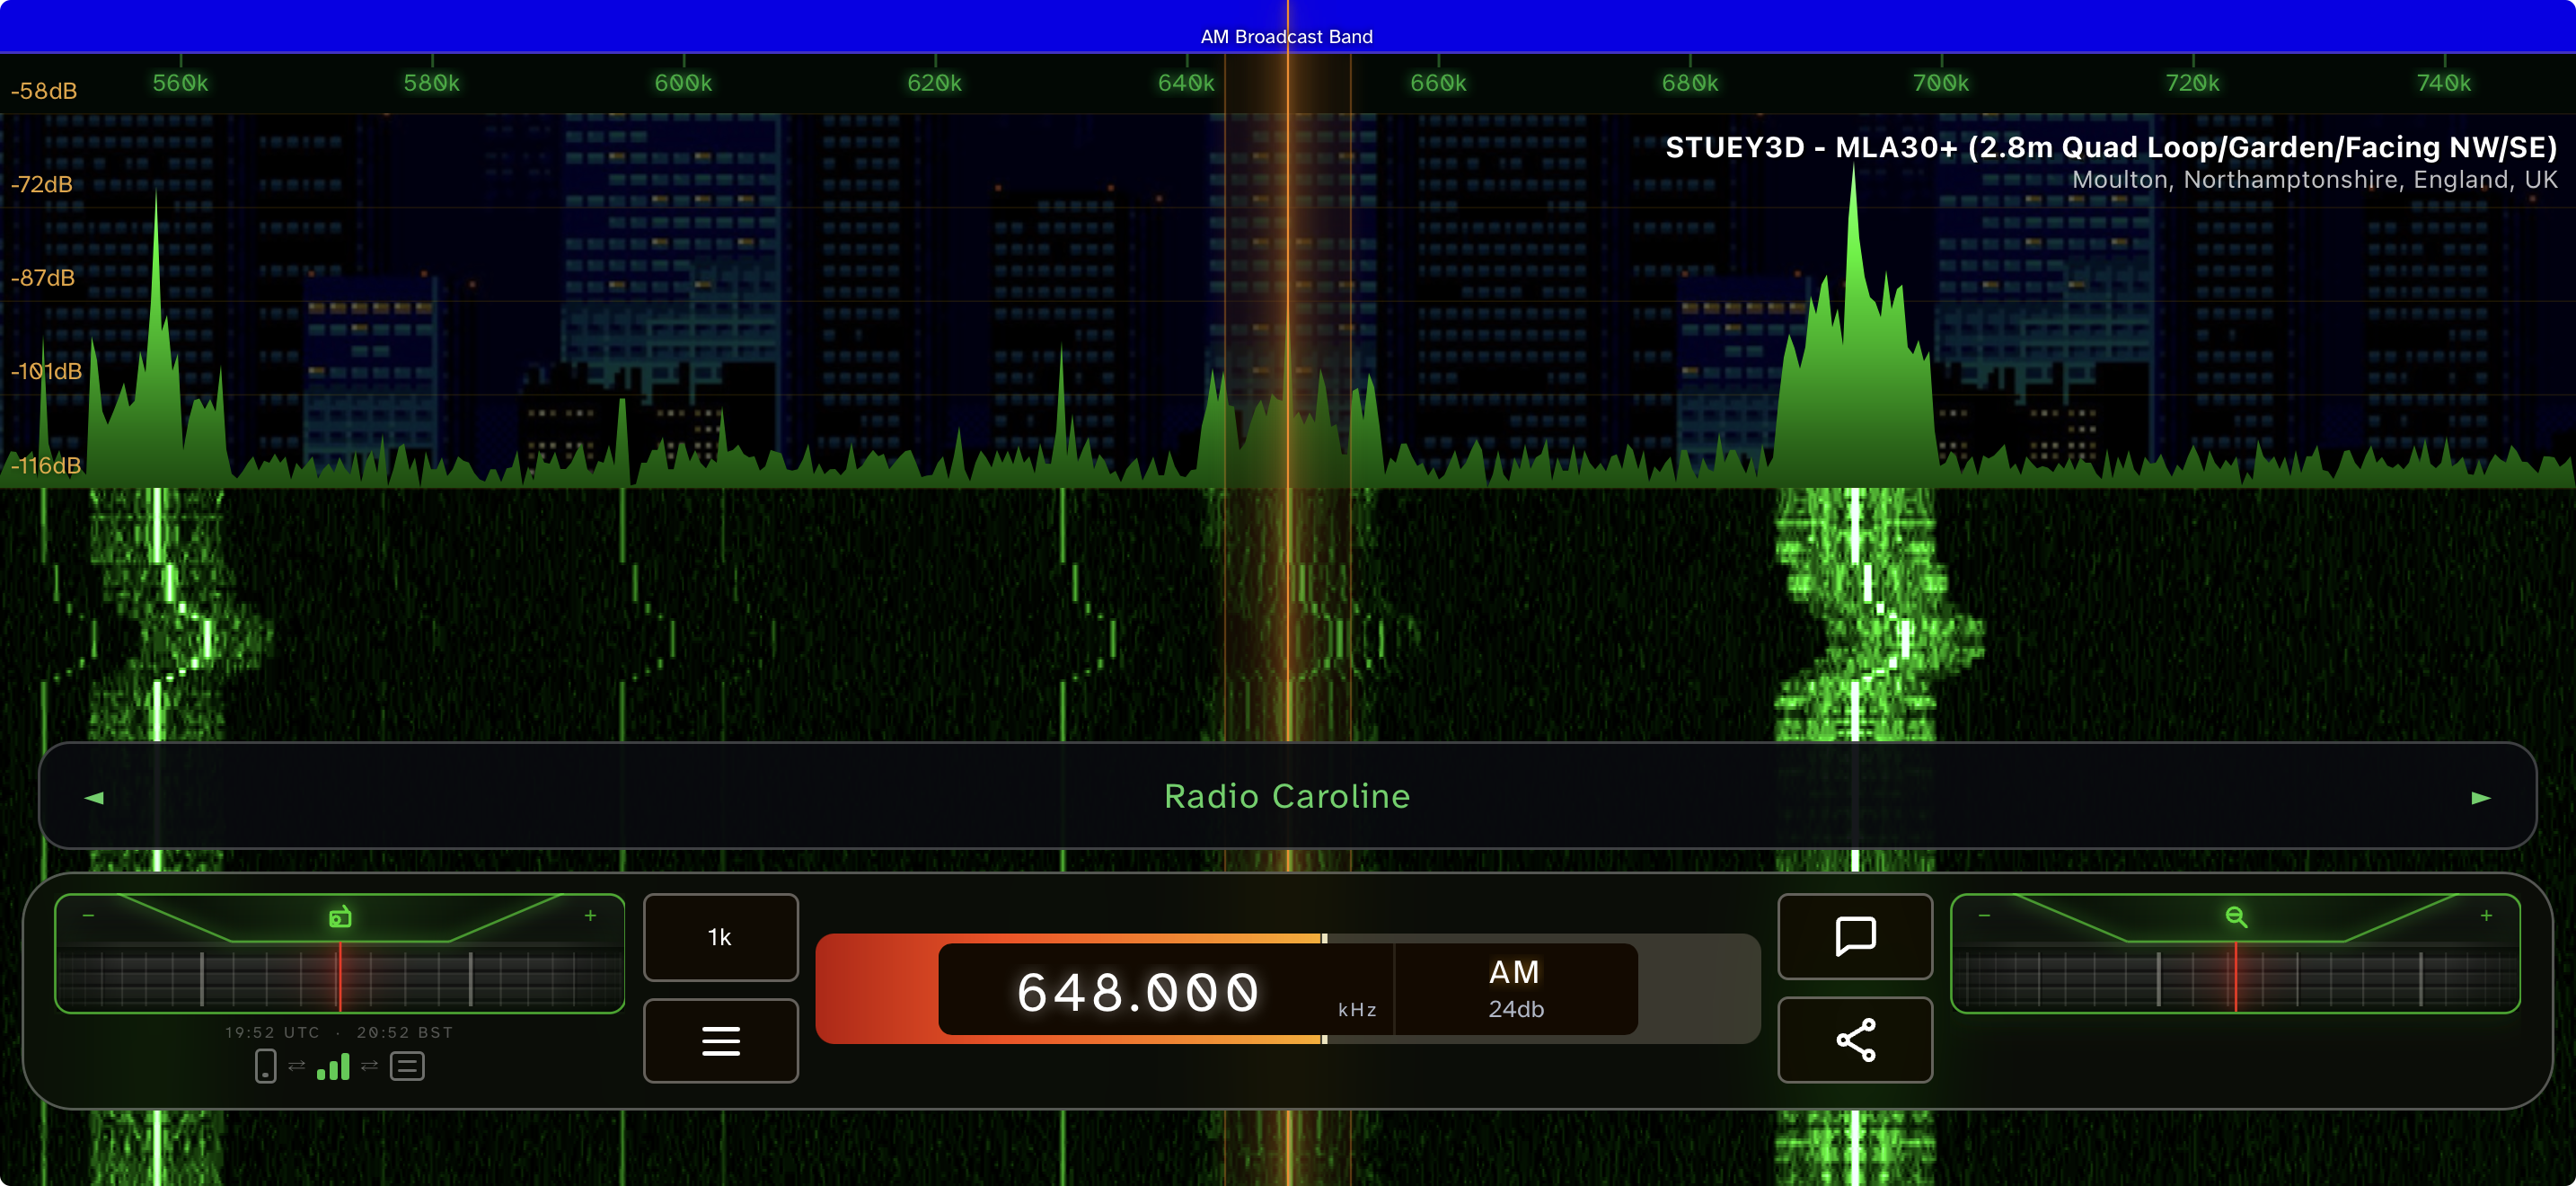Click the spectrum peak near 558k
The height and width of the screenshot is (1186, 2576).
point(156,340)
